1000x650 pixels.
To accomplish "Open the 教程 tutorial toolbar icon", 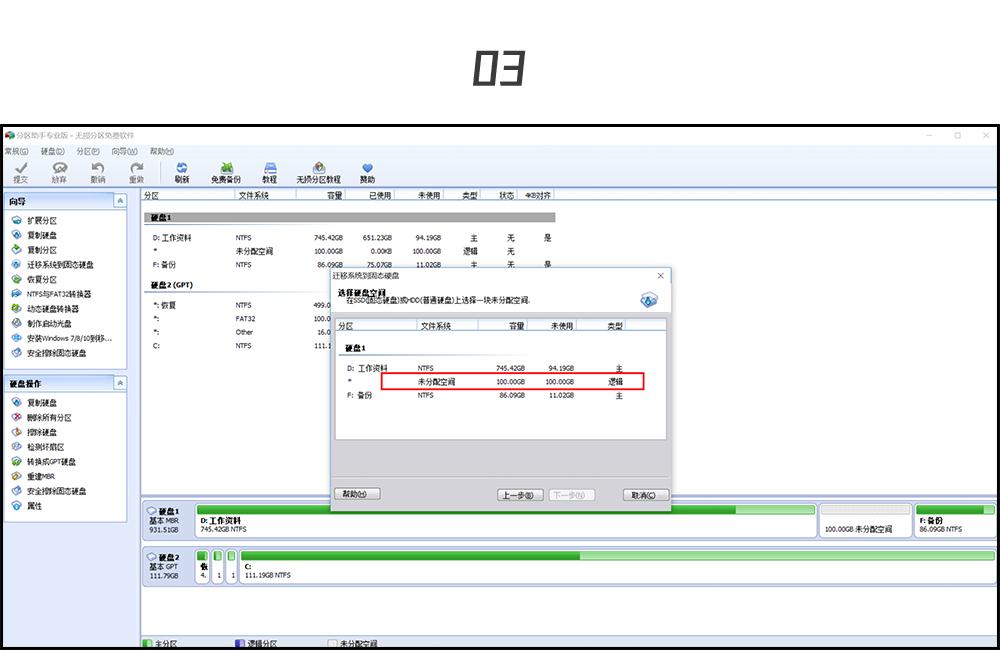I will click(x=270, y=172).
